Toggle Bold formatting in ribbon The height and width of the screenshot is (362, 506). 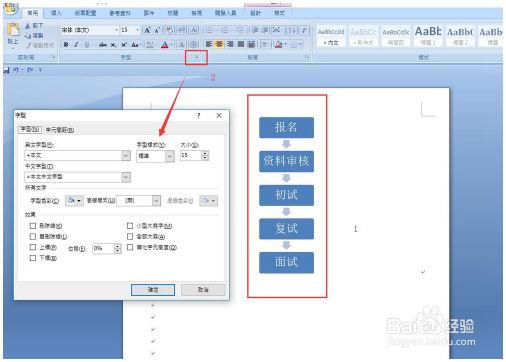point(66,45)
